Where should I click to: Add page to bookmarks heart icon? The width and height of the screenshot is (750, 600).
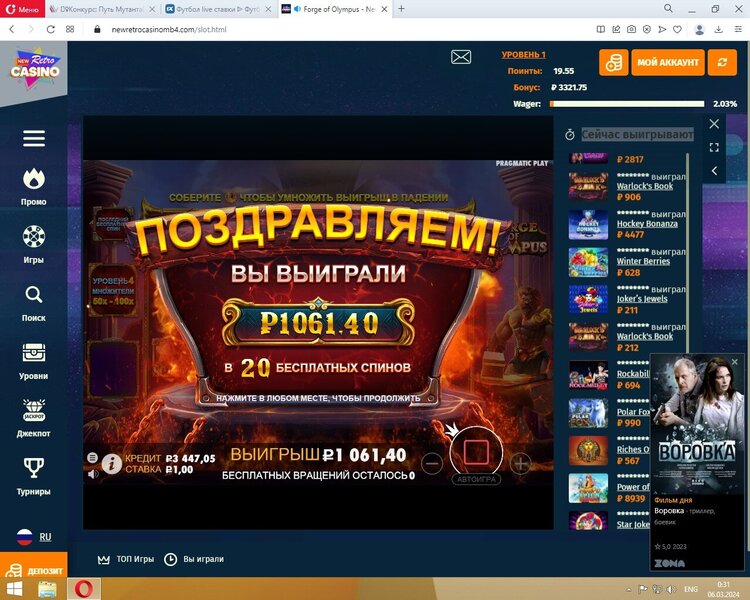(677, 29)
